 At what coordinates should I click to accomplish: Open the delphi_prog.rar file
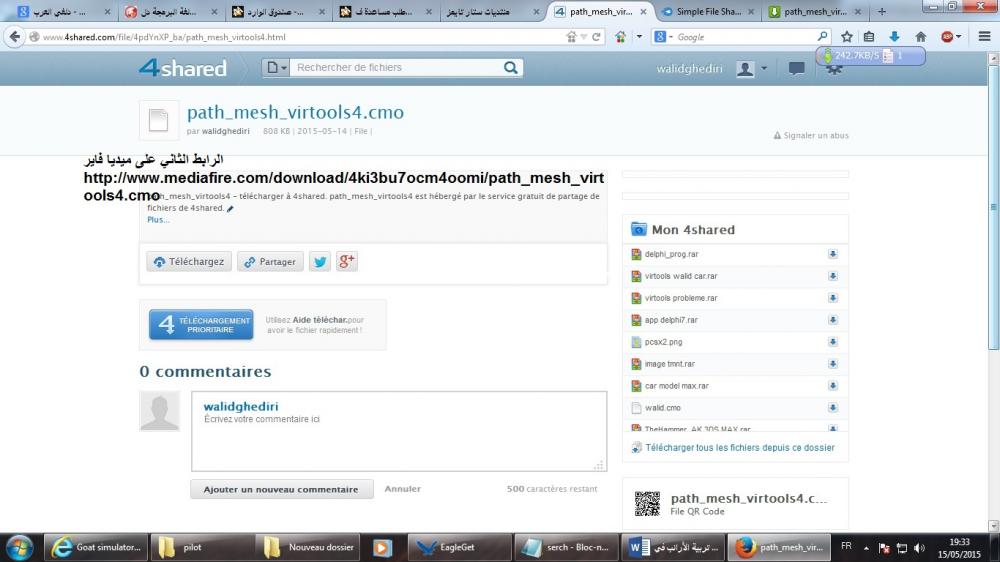(x=671, y=254)
